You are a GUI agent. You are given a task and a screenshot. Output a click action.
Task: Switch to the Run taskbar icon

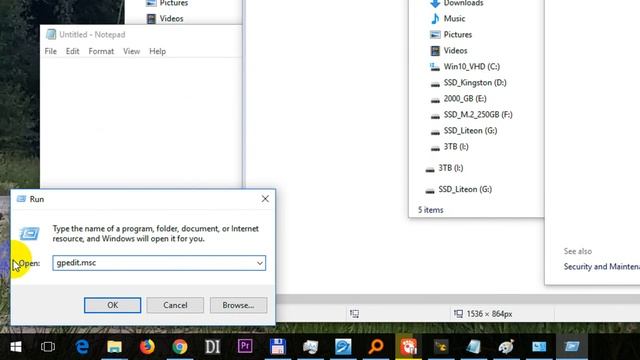click(572, 347)
